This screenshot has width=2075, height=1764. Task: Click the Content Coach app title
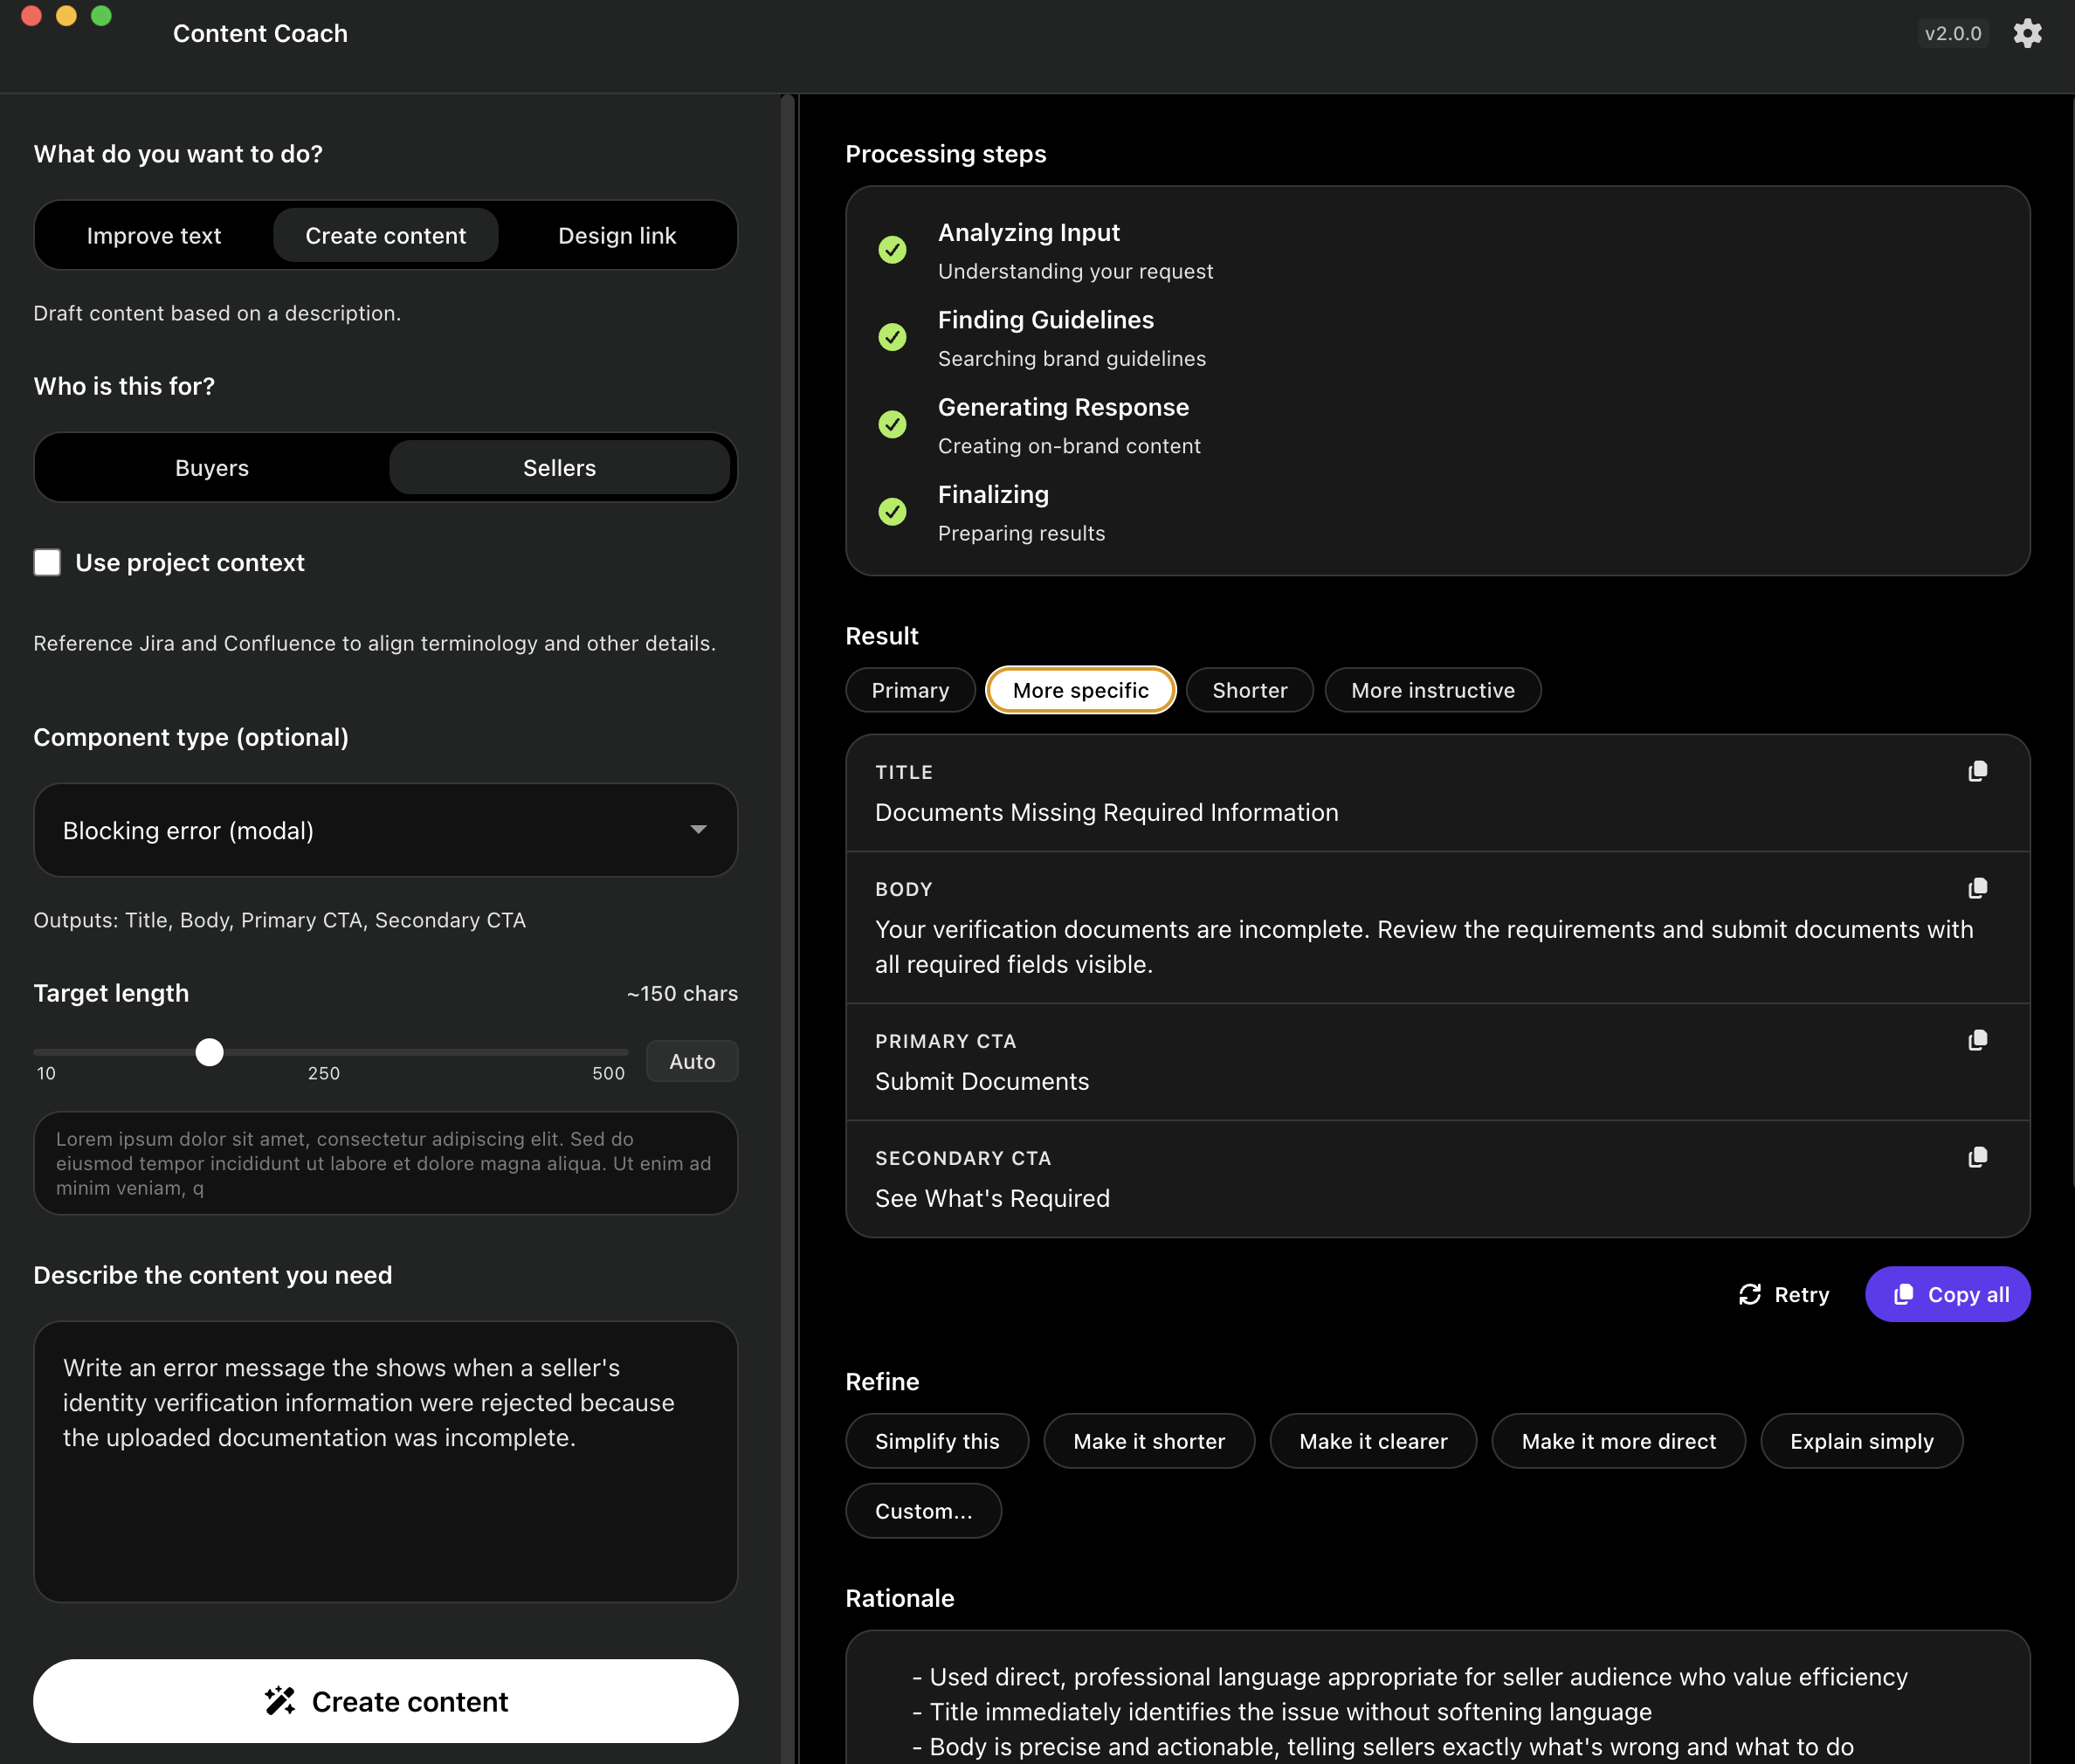[x=260, y=33]
